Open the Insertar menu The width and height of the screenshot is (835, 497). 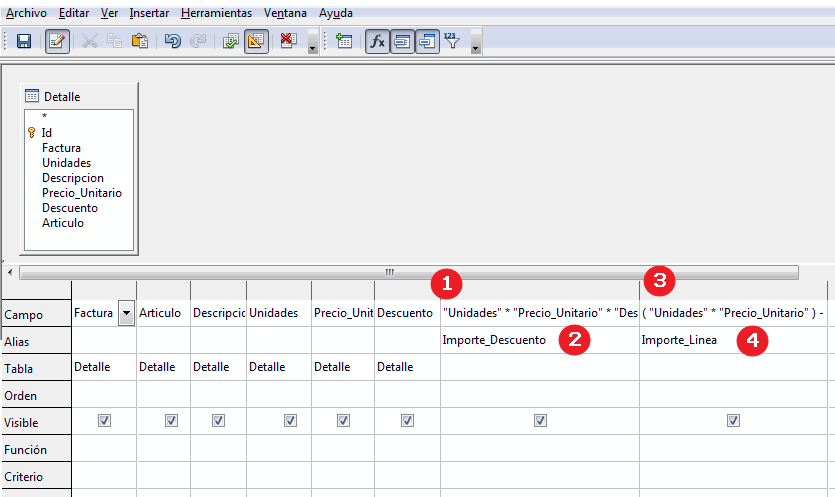(149, 13)
